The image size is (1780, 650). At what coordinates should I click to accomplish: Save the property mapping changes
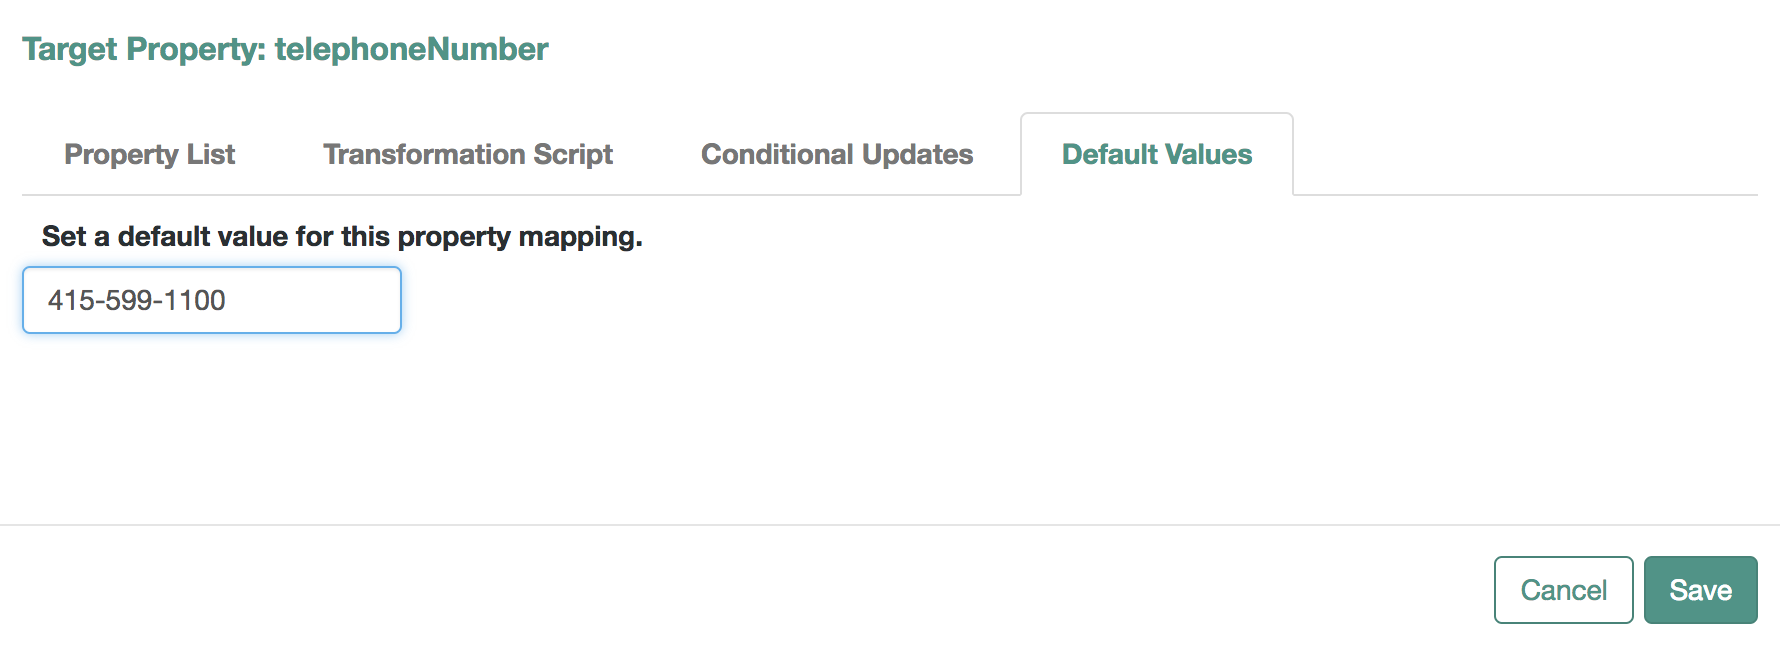[x=1700, y=590]
